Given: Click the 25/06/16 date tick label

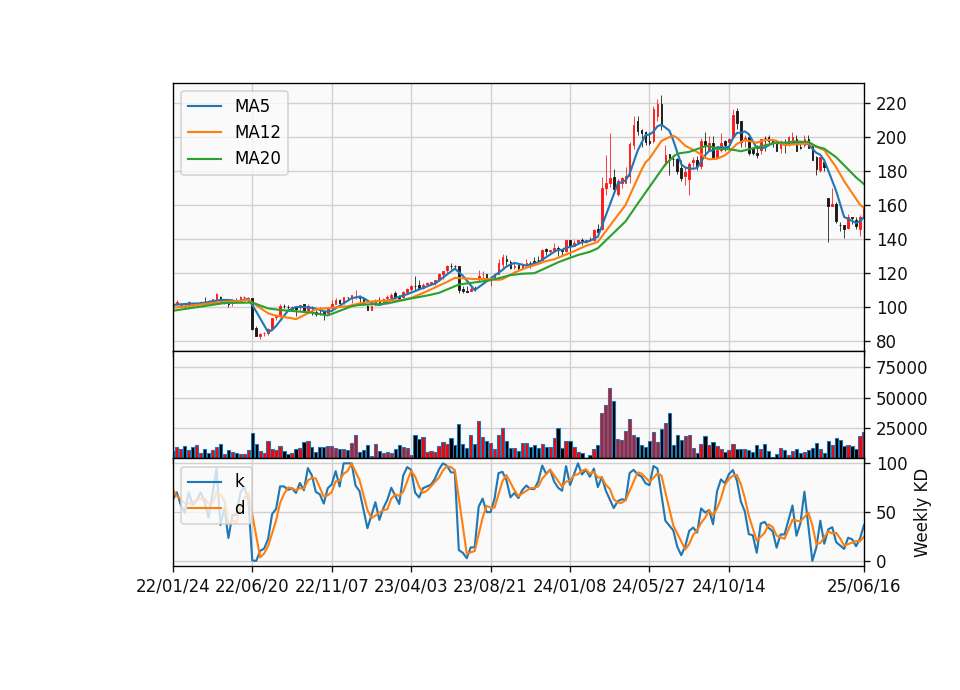Looking at the screenshot, I should click(x=864, y=586).
